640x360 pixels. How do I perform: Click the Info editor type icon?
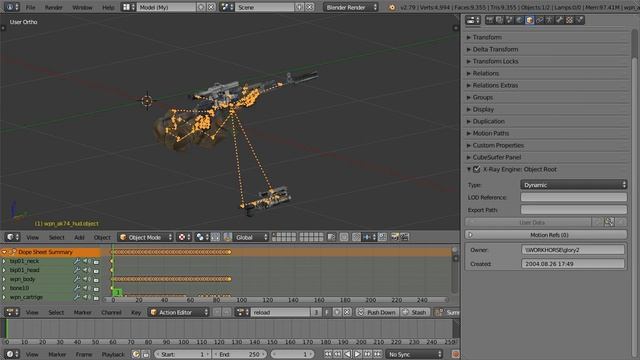(11, 7)
